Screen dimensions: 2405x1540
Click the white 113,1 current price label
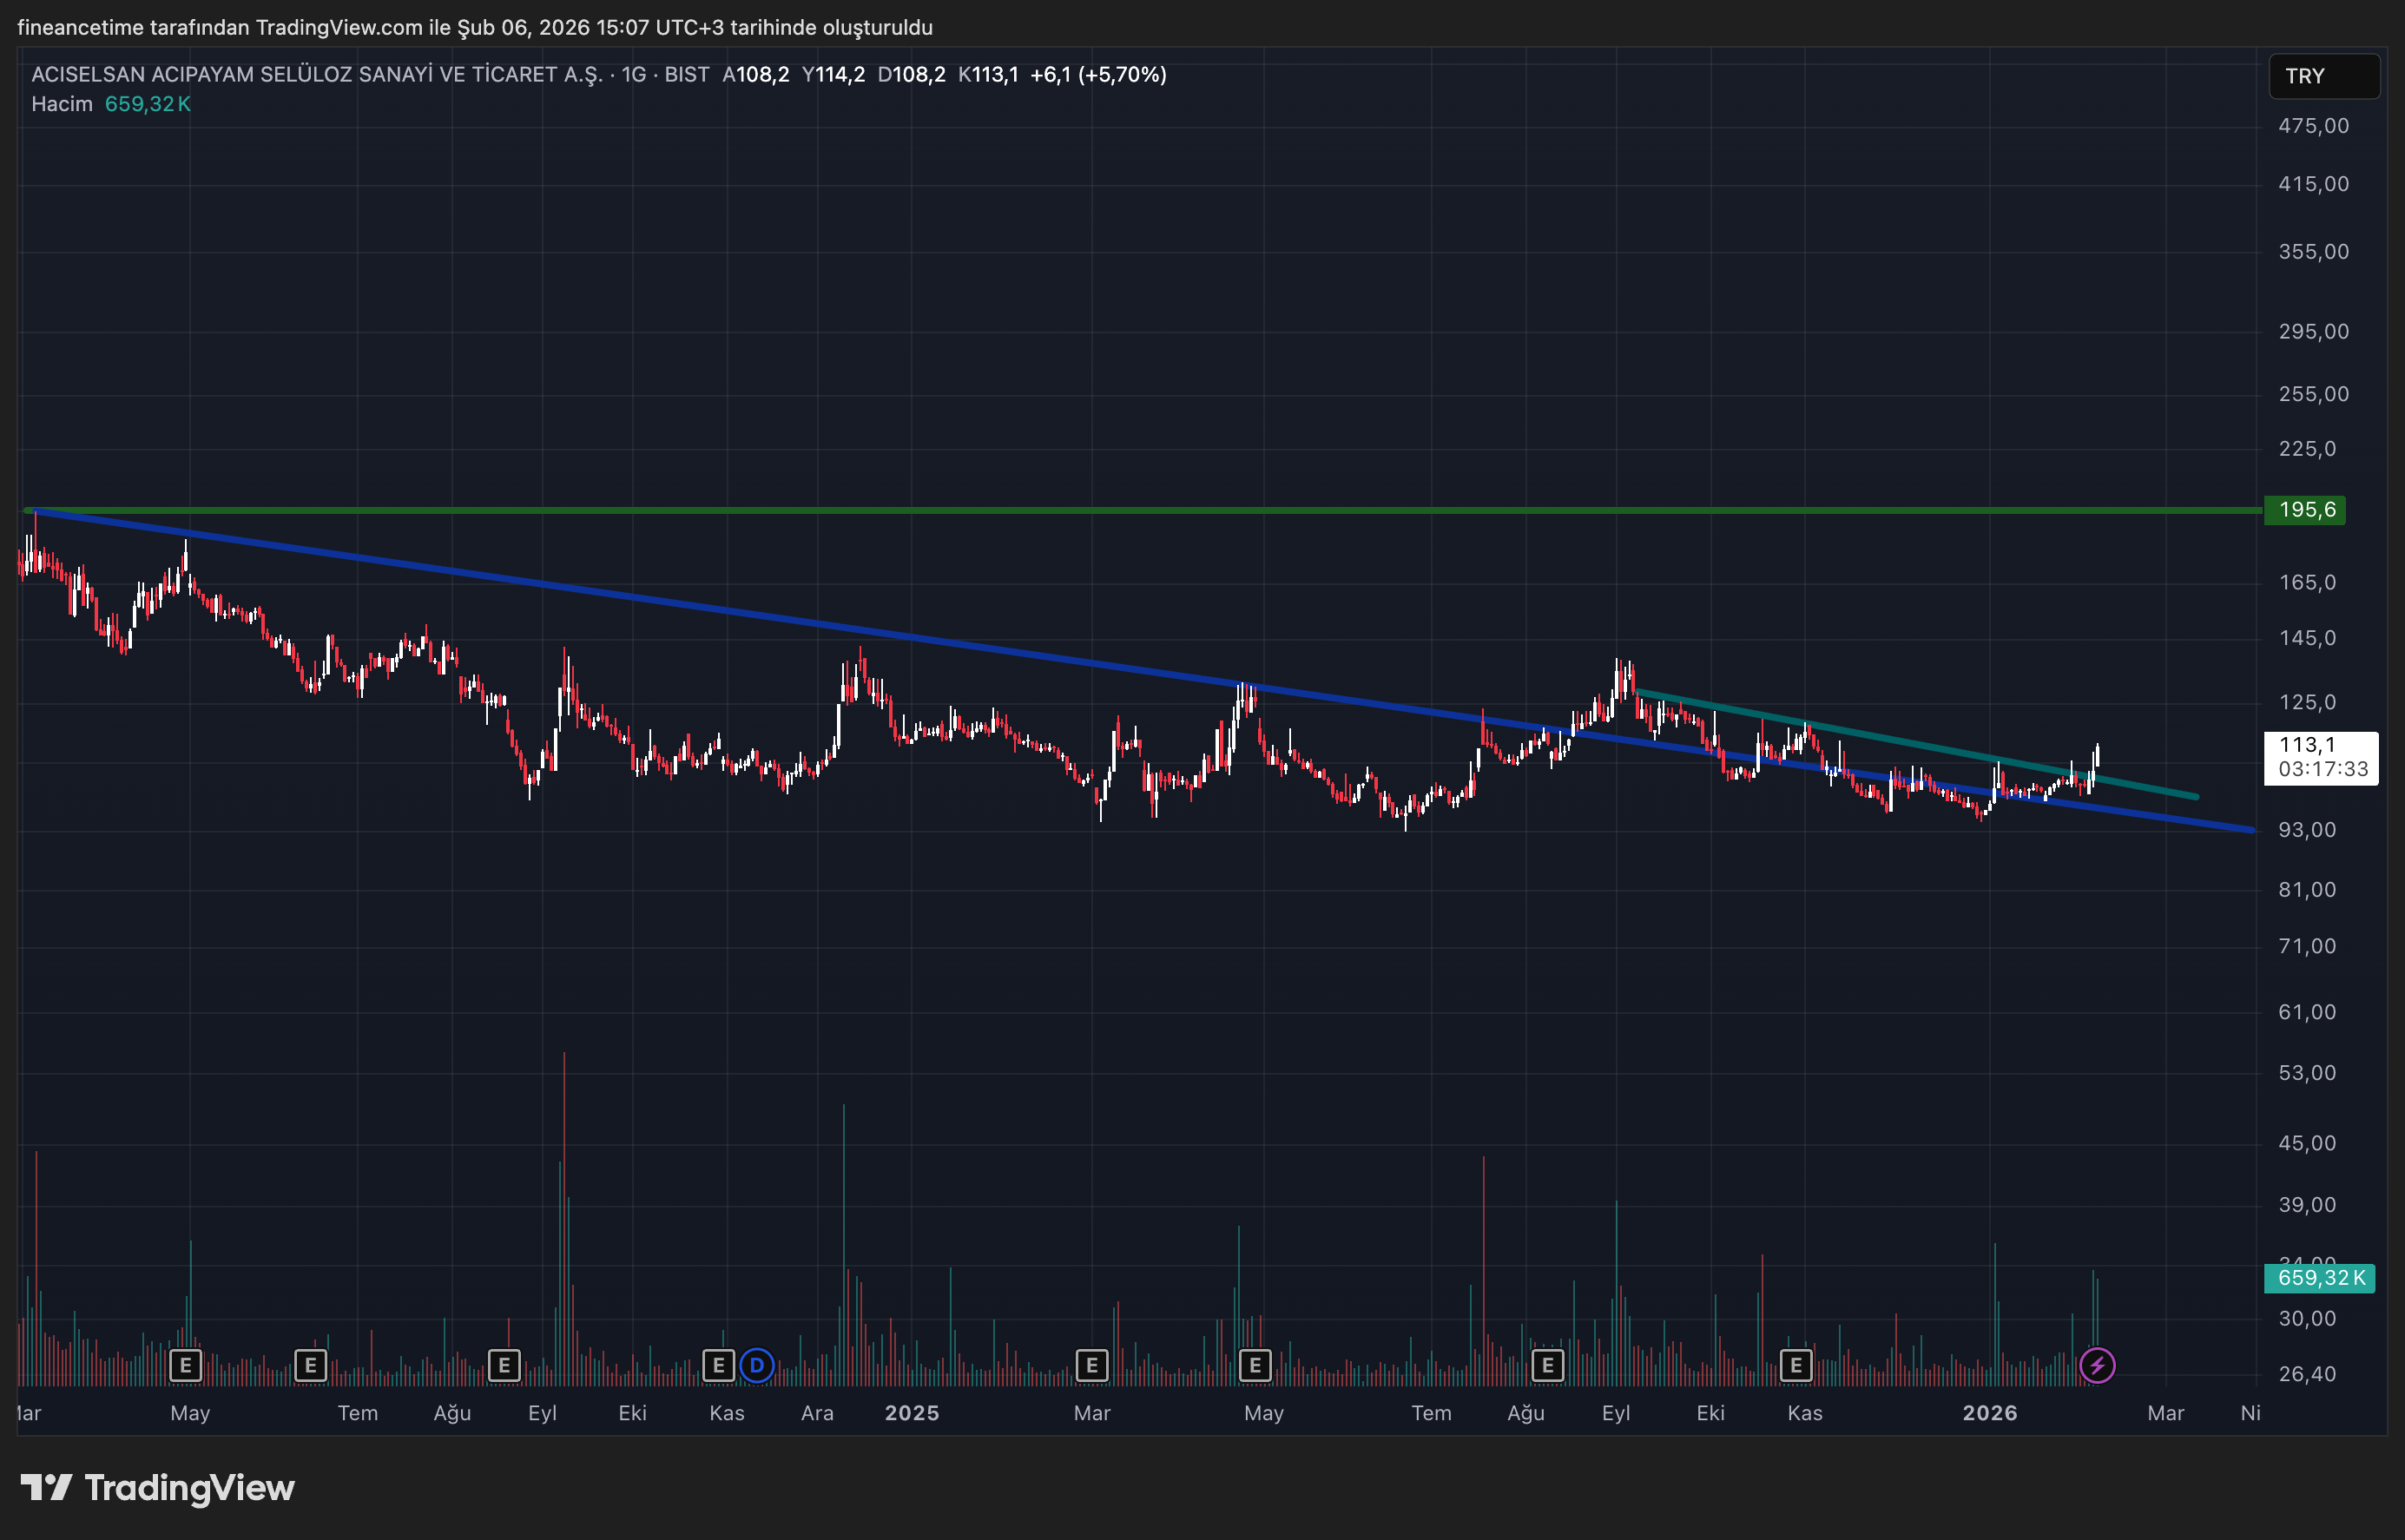click(2320, 757)
